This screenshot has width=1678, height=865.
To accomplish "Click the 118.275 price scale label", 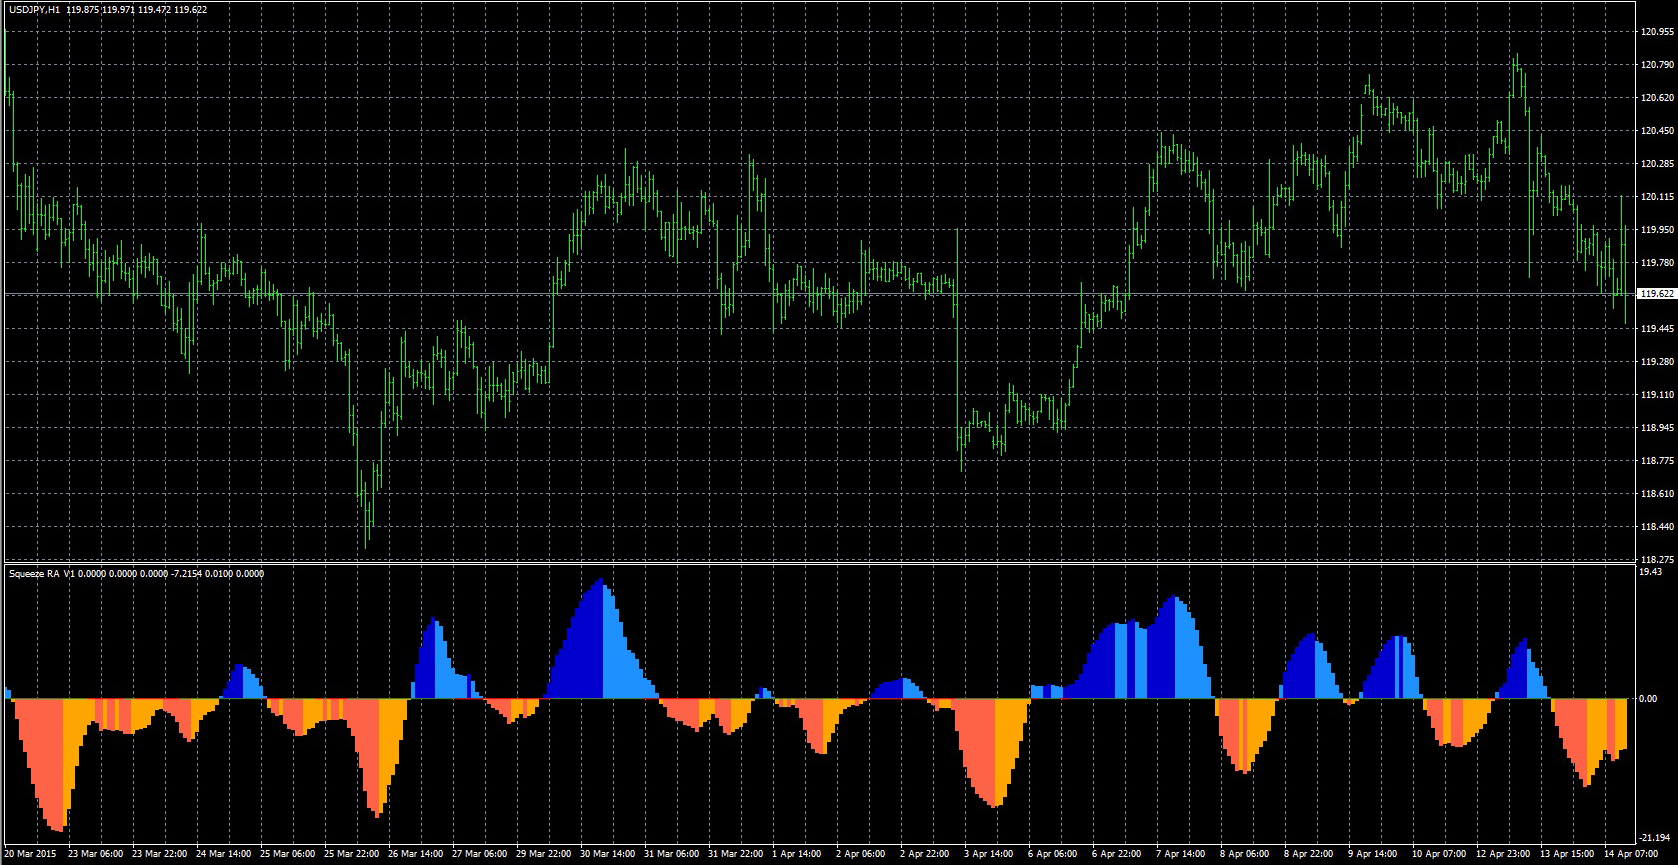I will [1657, 559].
